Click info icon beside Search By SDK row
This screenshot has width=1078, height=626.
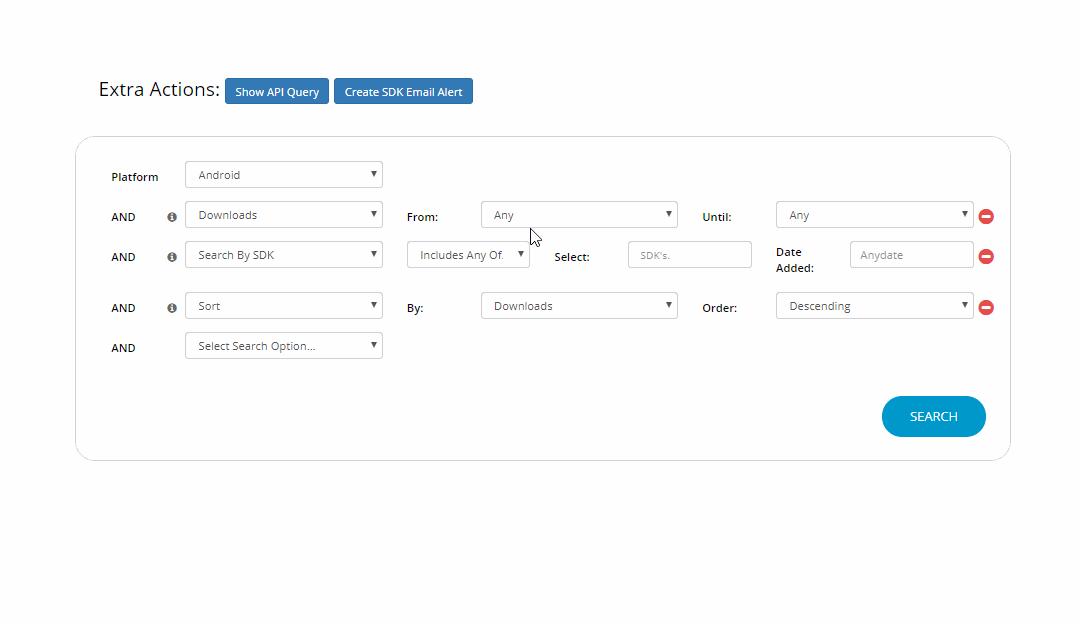172,257
